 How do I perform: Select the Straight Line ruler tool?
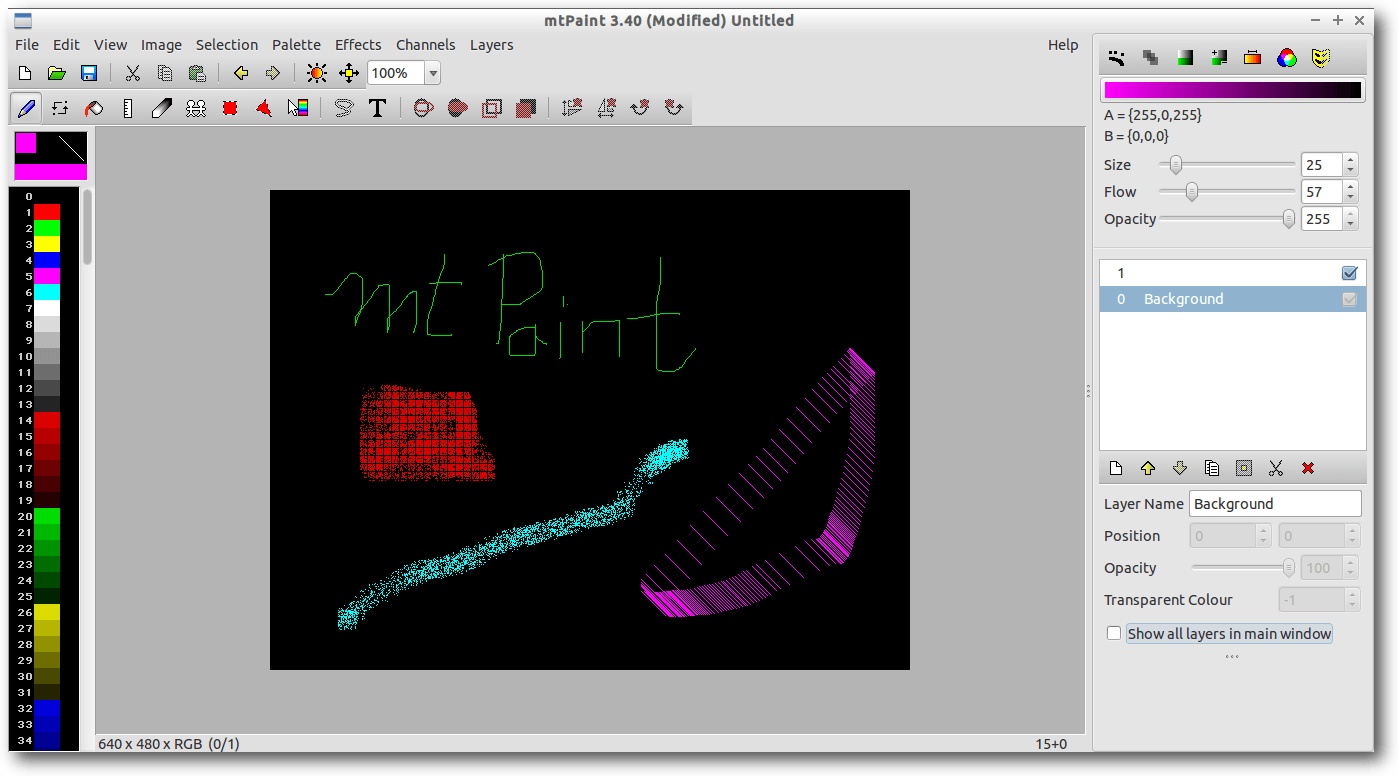[127, 108]
